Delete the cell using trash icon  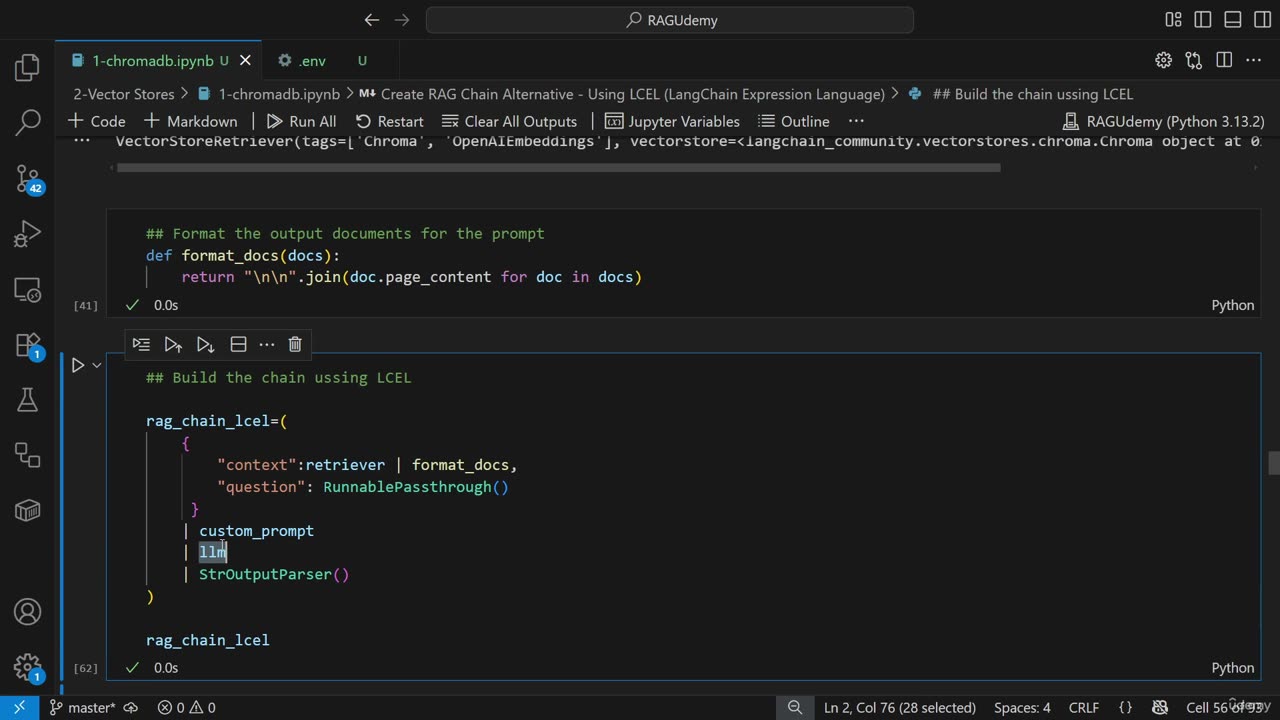tap(295, 344)
